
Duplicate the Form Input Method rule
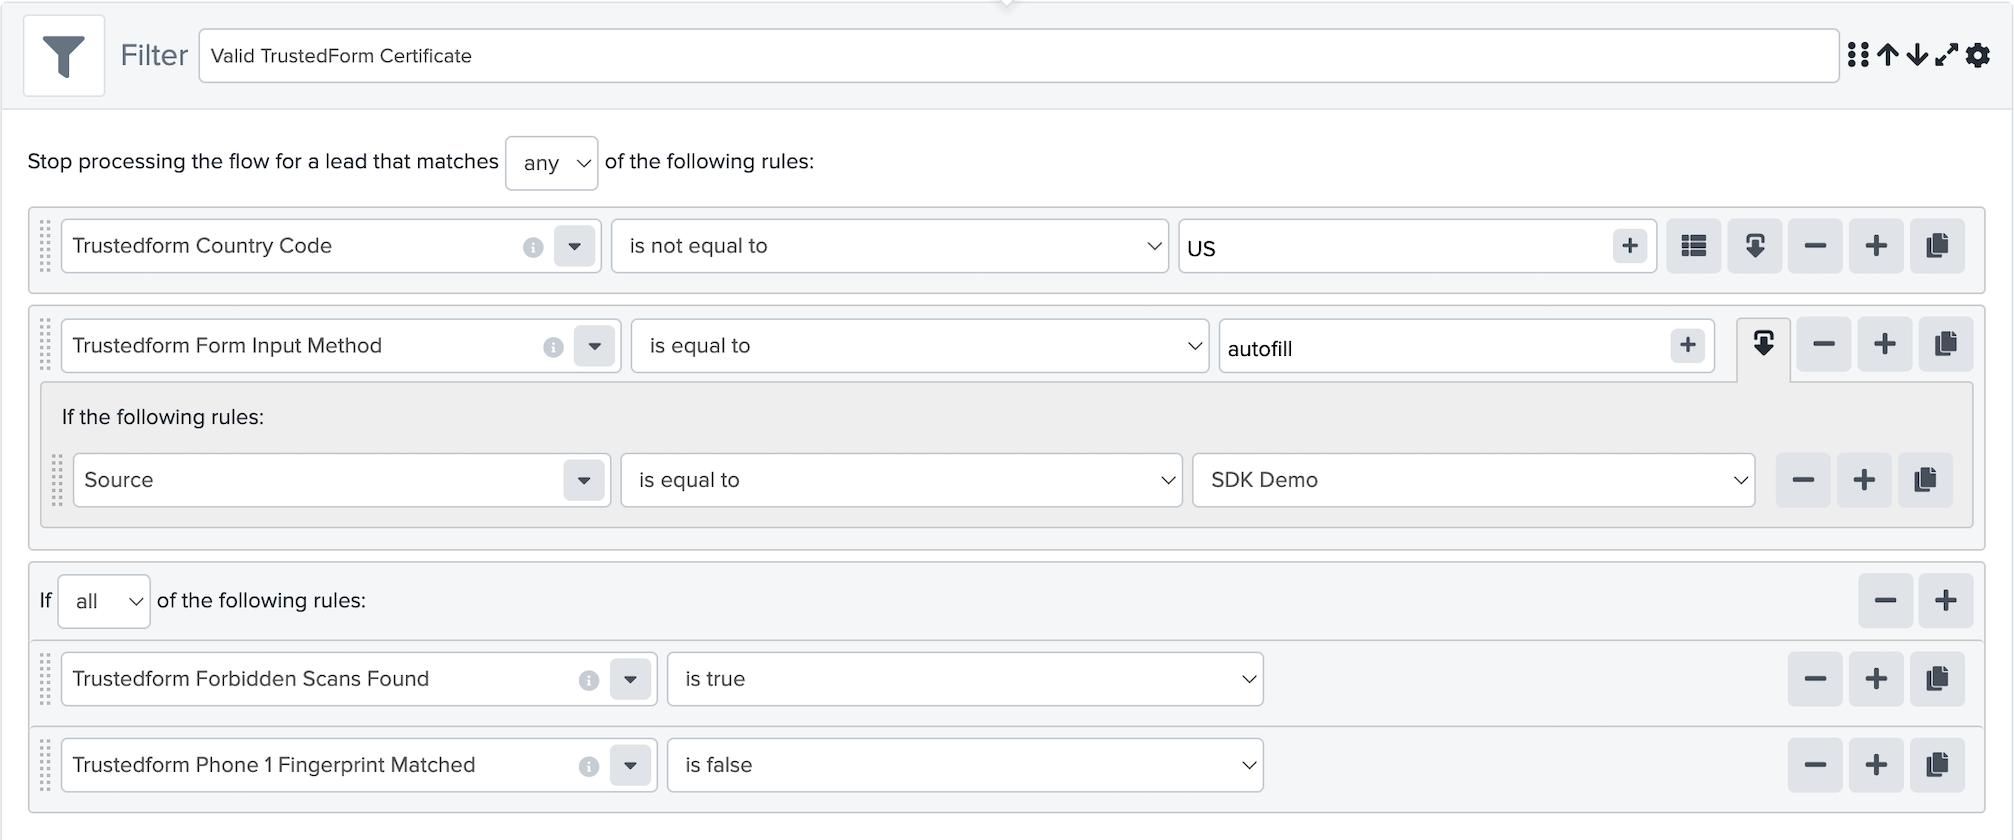point(1946,345)
